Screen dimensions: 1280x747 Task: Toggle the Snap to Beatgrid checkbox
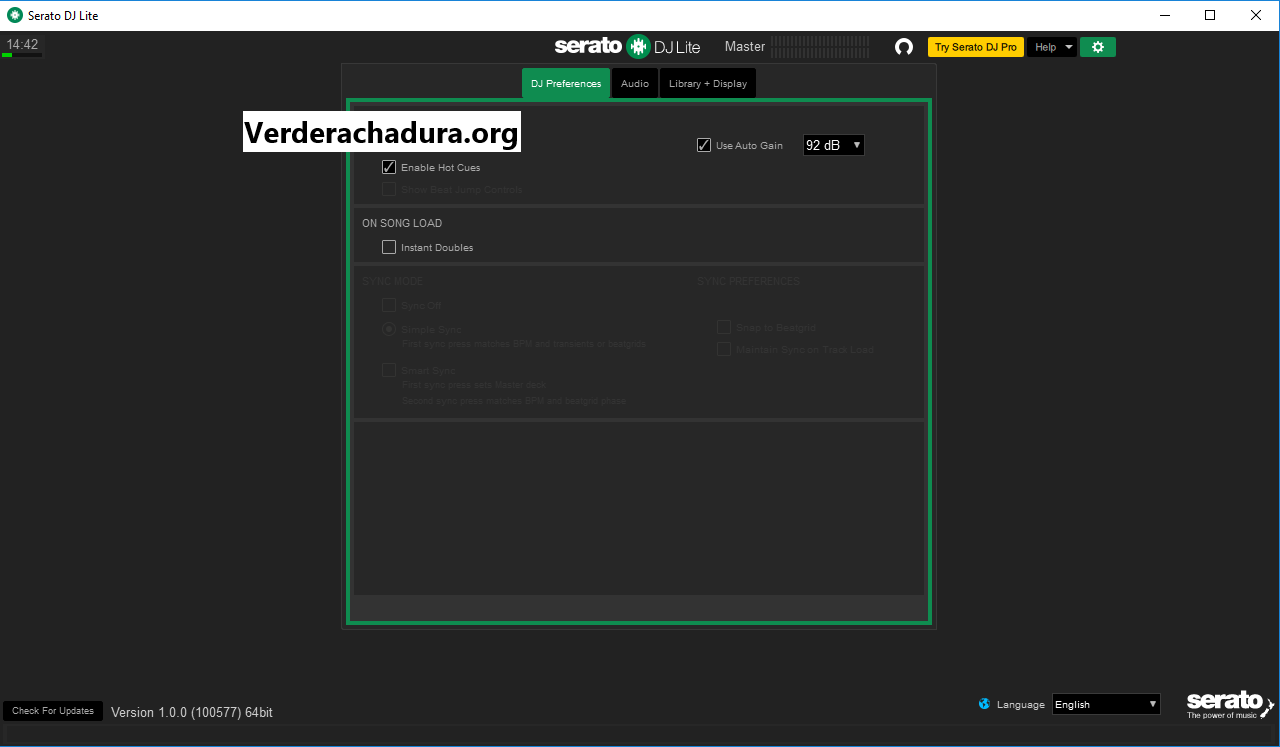(724, 327)
